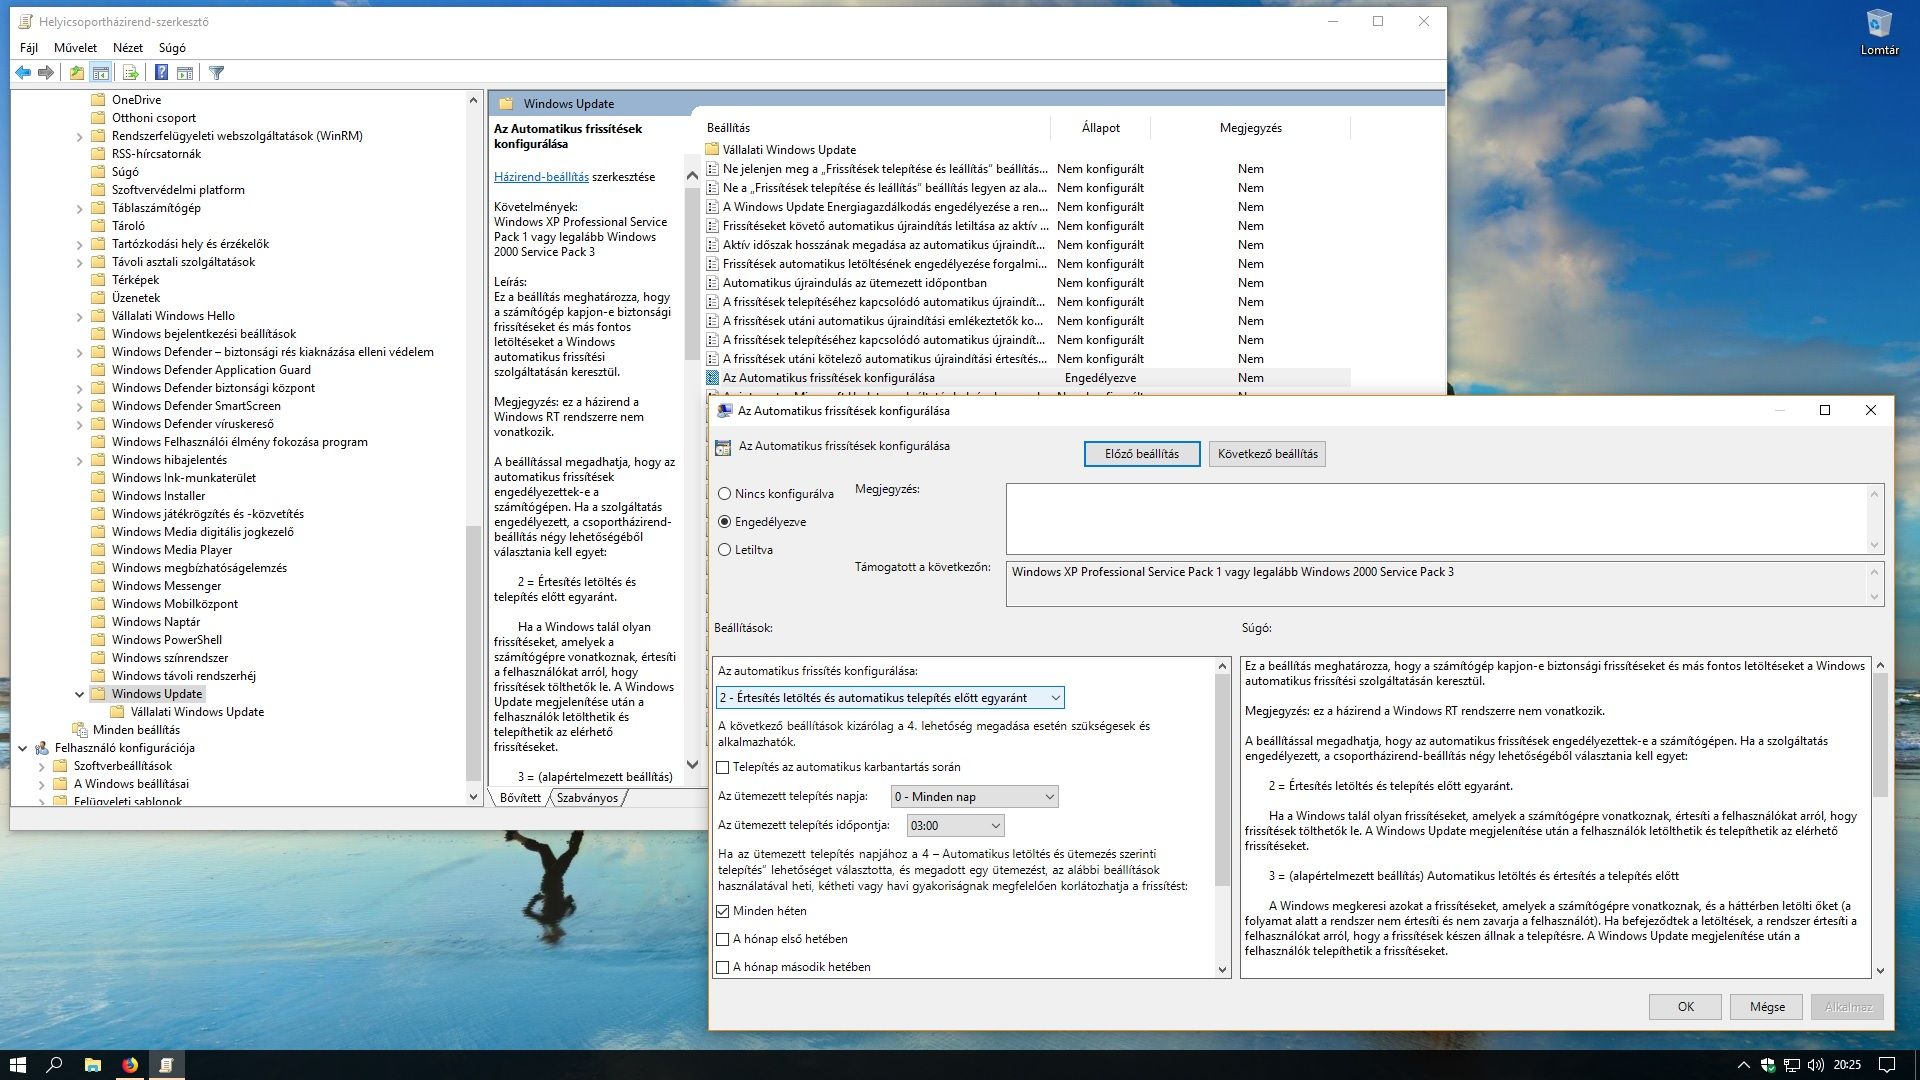Screen dimensions: 1920x1080
Task: Click the Minden beállítás icon in tree
Action: click(x=80, y=730)
